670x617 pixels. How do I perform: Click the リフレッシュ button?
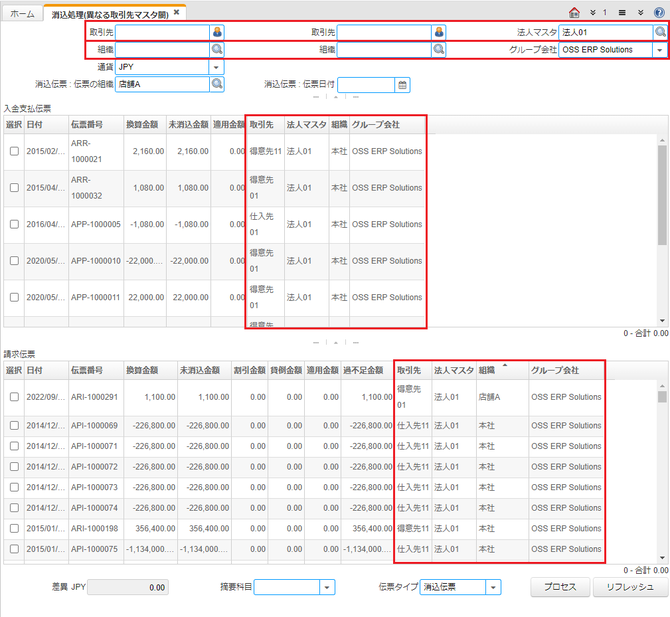[x=631, y=587]
